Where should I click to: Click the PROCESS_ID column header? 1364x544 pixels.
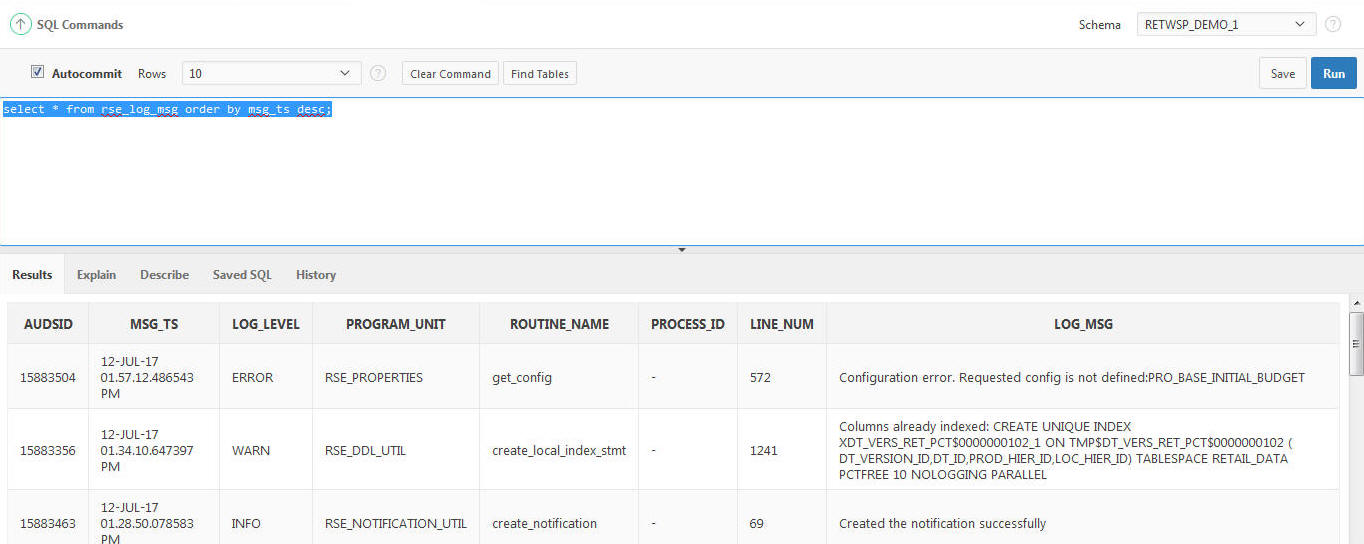(x=688, y=324)
